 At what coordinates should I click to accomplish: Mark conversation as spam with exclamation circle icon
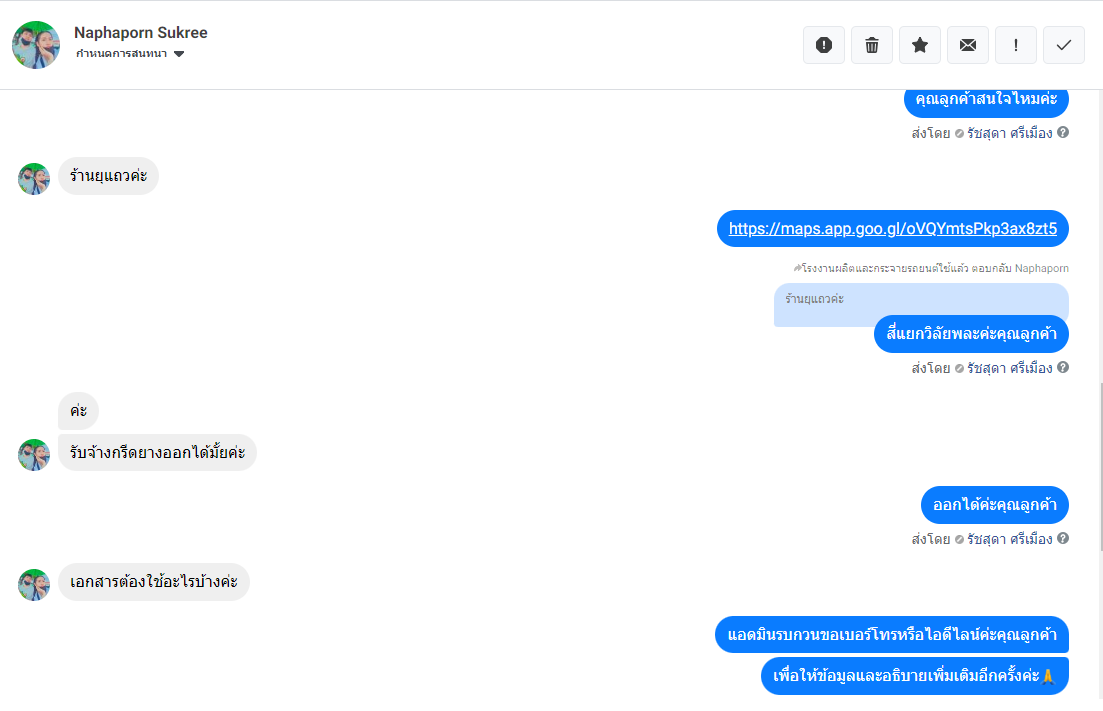824,45
